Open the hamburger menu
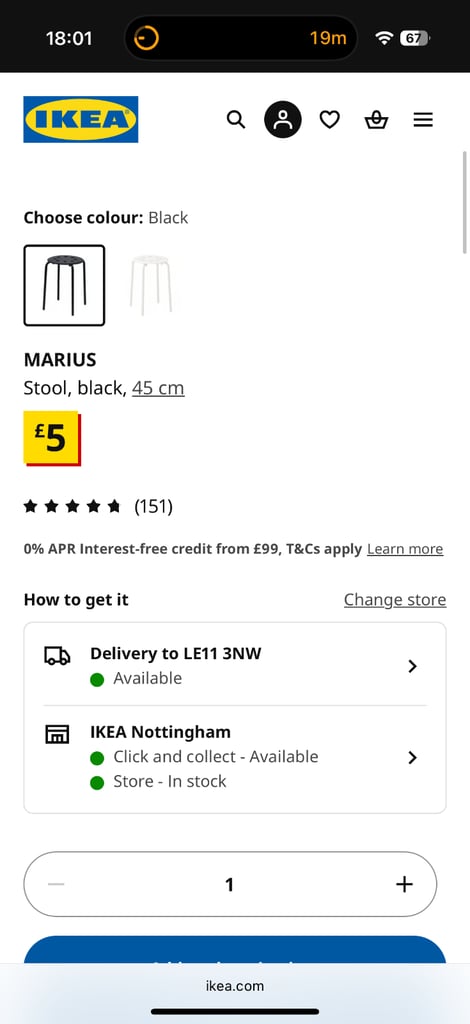This screenshot has width=470, height=1024. click(423, 120)
